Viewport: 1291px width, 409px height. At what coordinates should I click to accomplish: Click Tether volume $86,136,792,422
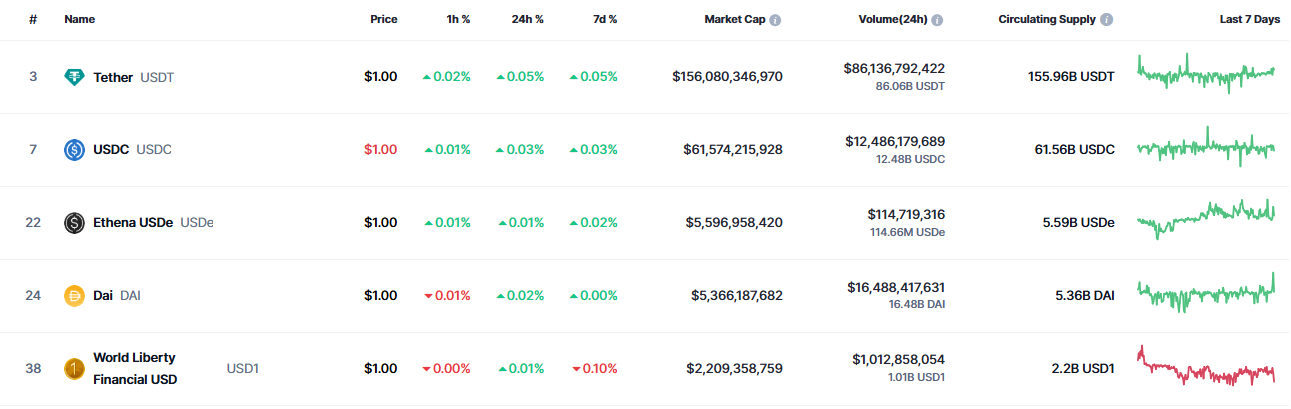[894, 69]
